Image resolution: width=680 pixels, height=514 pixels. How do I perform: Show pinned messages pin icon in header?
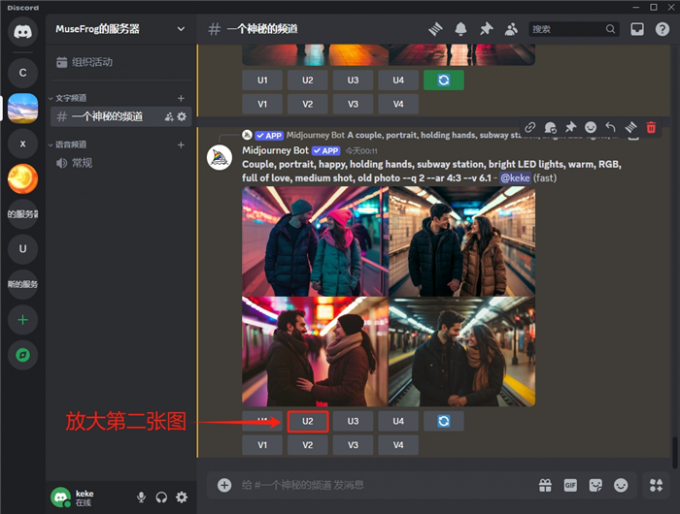[486, 29]
